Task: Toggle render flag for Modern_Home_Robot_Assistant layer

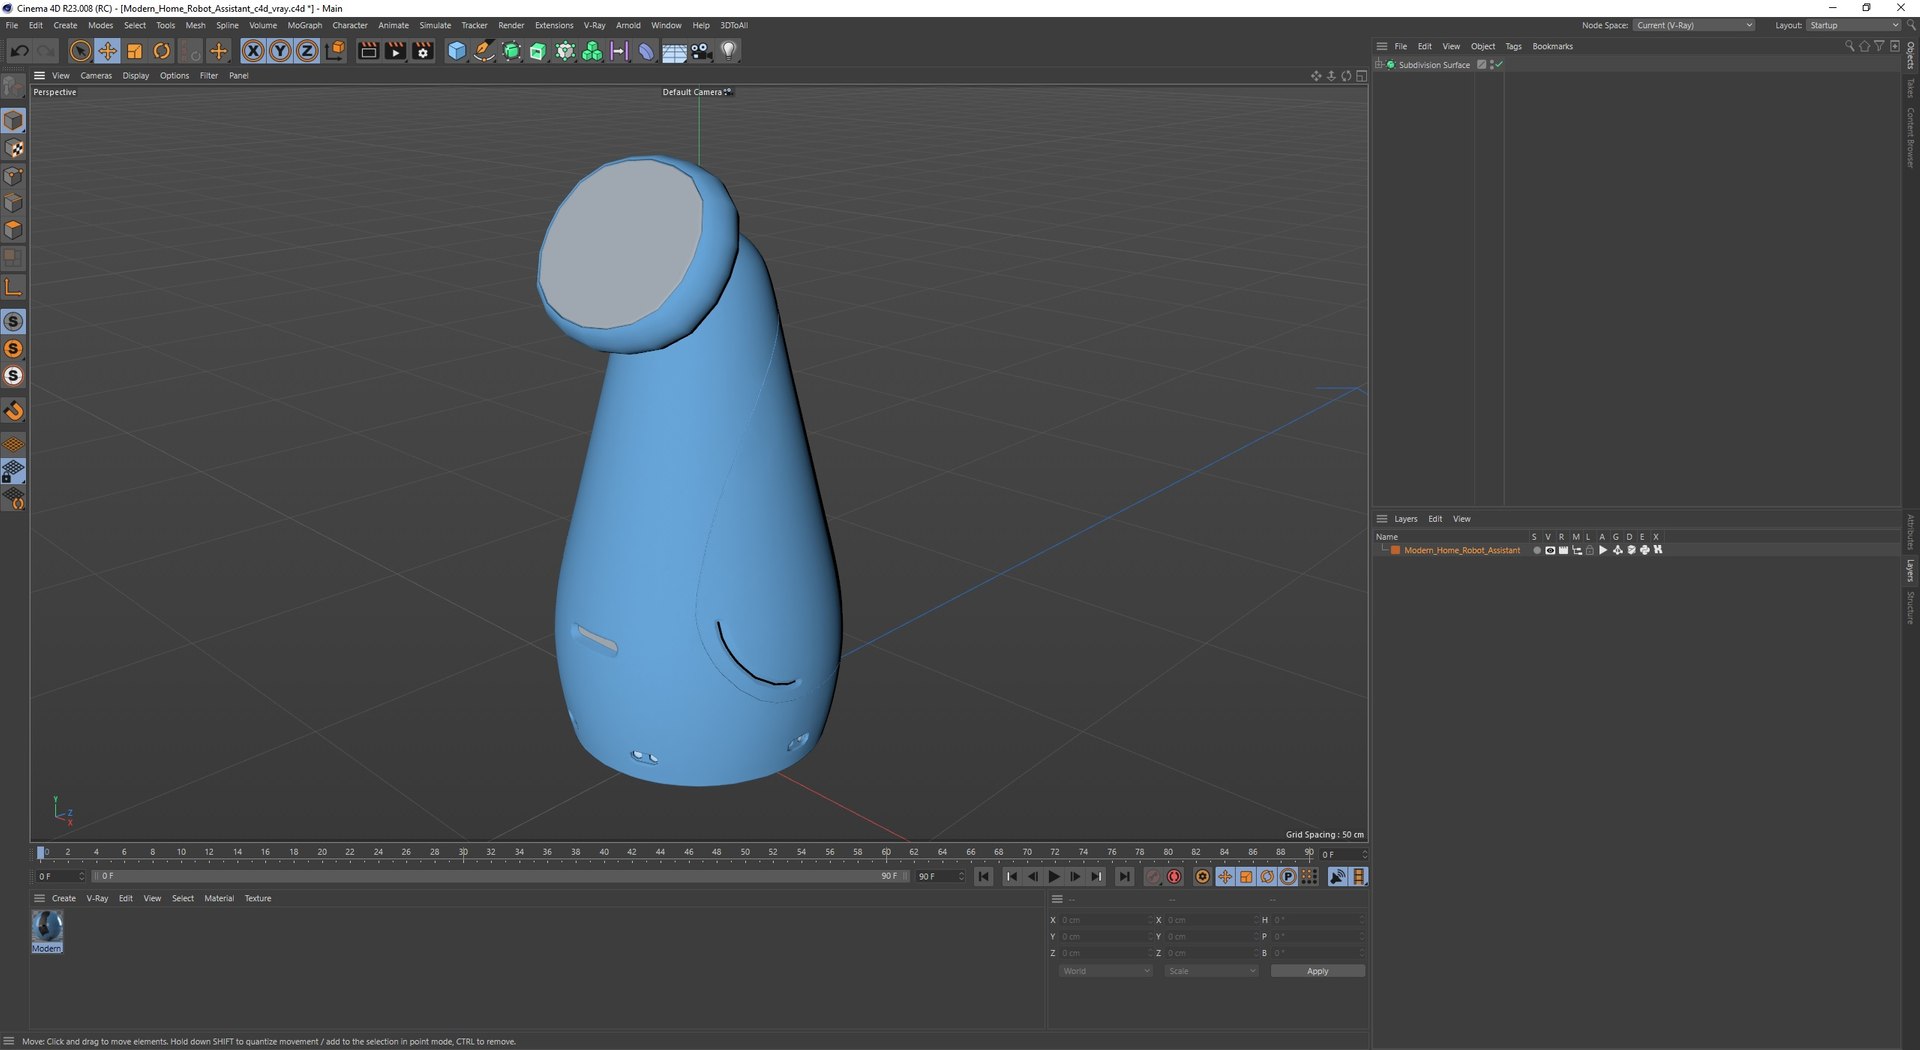Action: tap(1563, 550)
